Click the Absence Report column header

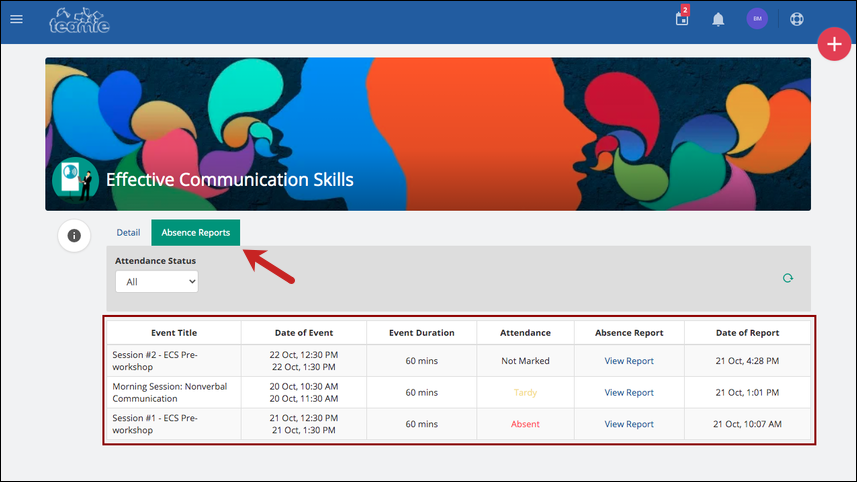[629, 333]
